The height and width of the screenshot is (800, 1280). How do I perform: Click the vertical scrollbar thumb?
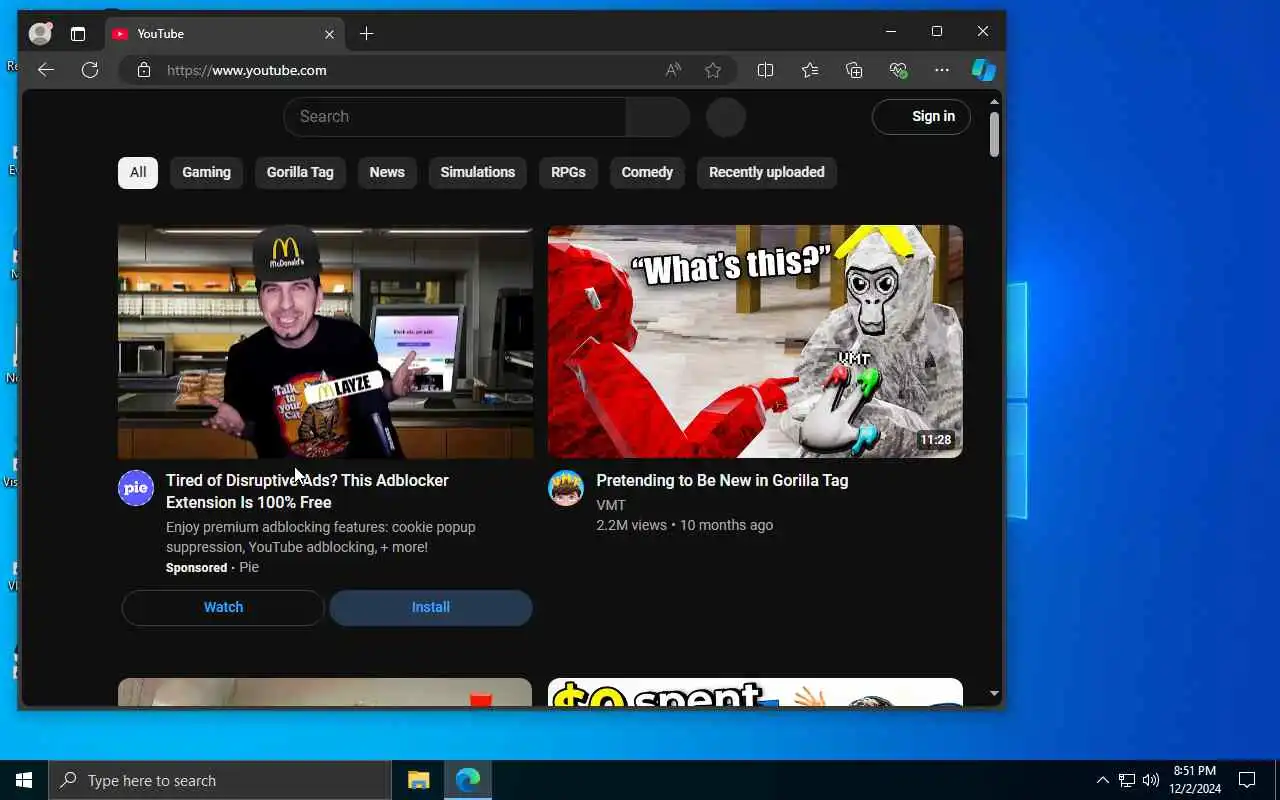click(x=994, y=134)
